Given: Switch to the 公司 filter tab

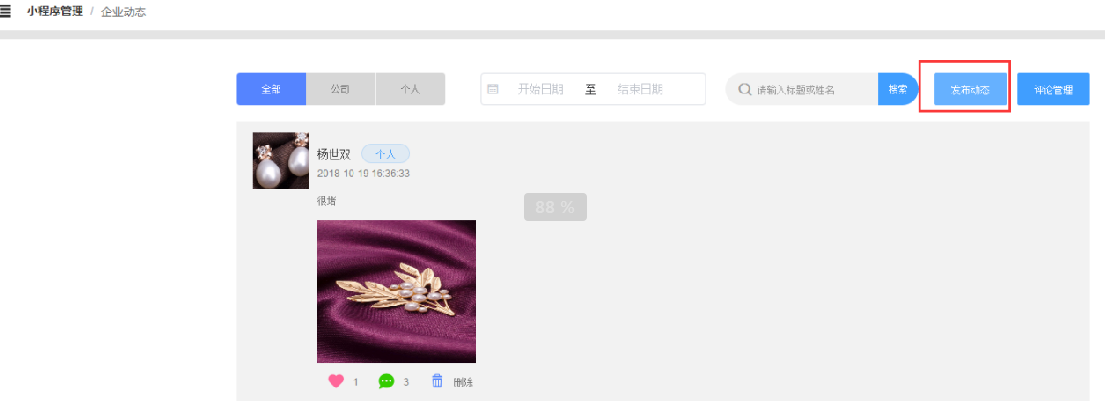Looking at the screenshot, I should point(340,90).
